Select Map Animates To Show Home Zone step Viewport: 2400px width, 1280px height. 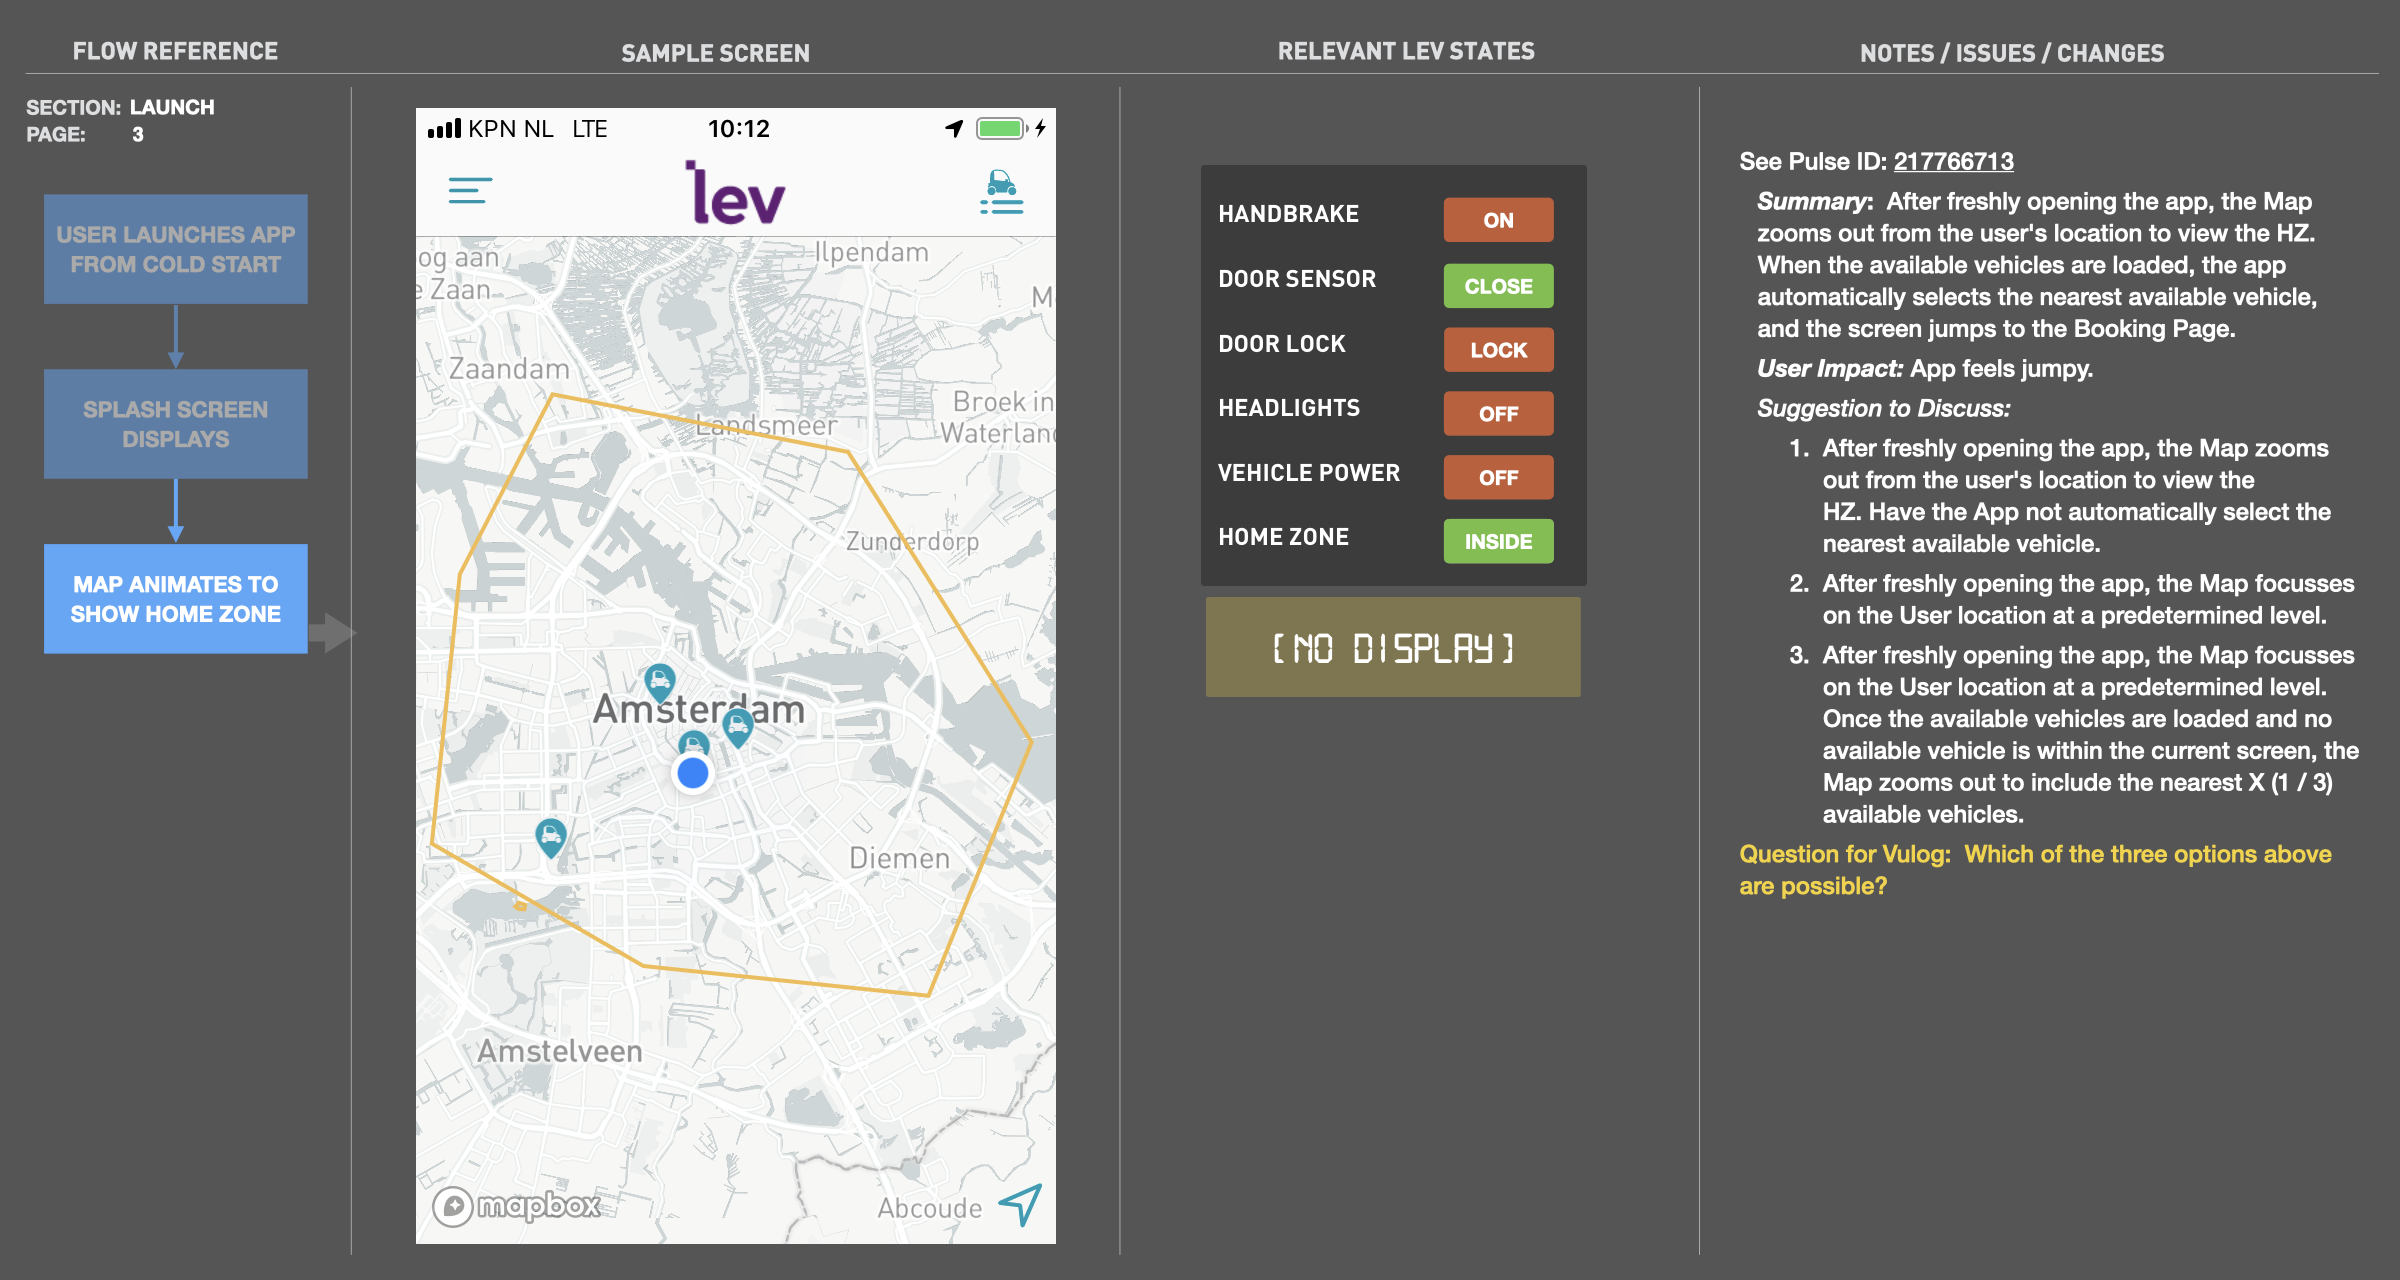(x=175, y=599)
